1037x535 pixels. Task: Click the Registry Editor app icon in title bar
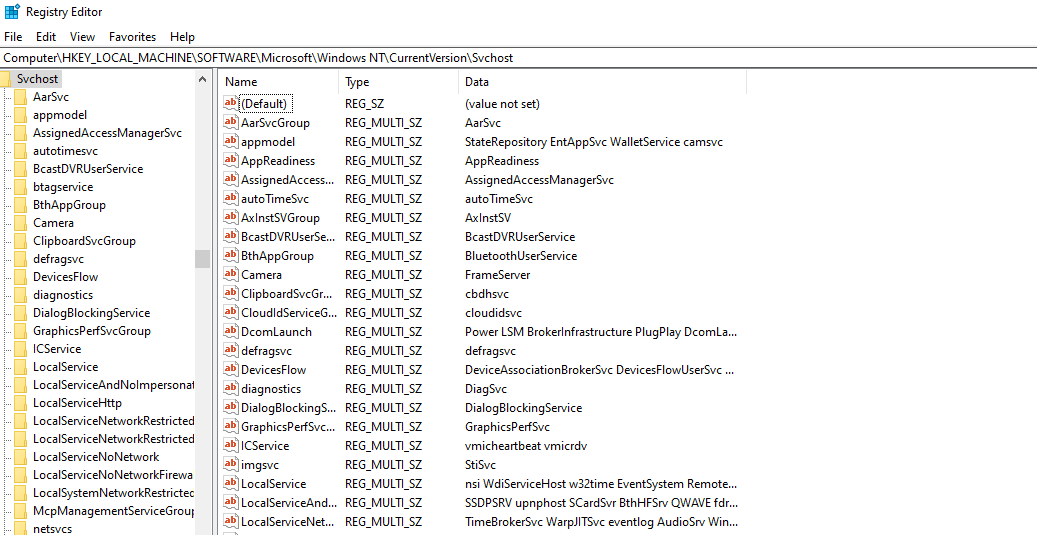[12, 12]
